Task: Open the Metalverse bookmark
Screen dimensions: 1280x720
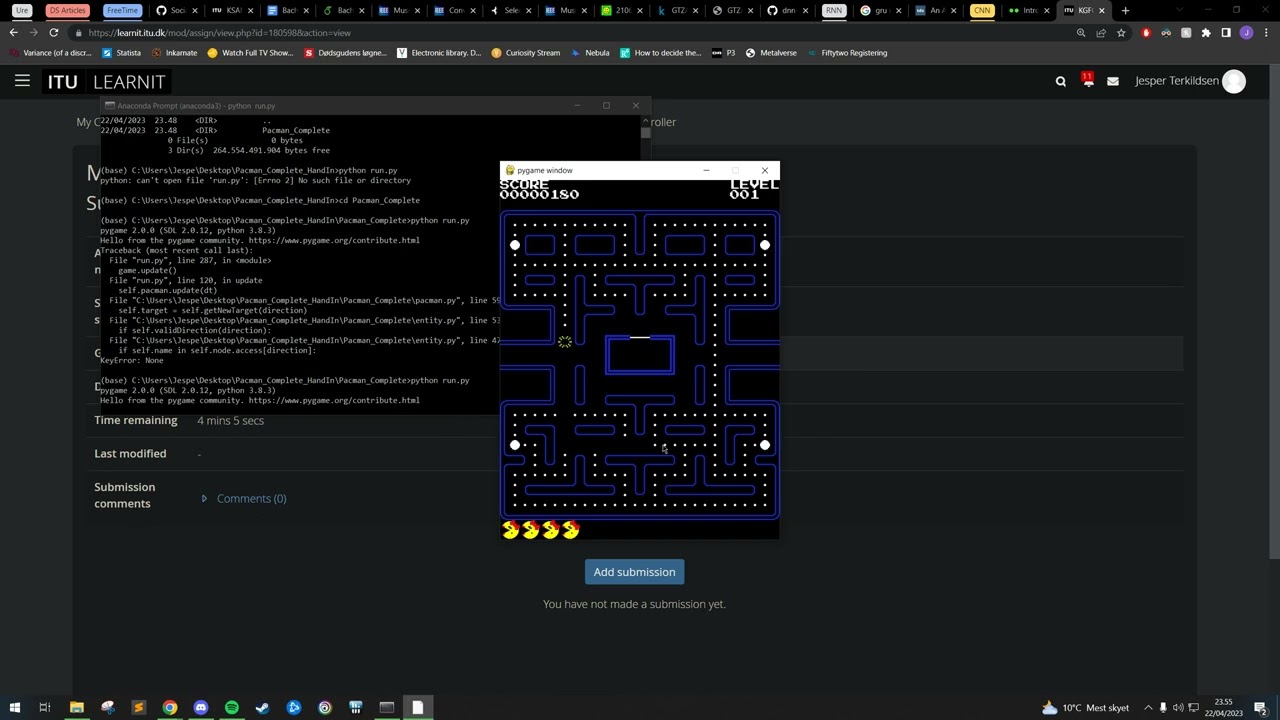Action: pos(771,53)
